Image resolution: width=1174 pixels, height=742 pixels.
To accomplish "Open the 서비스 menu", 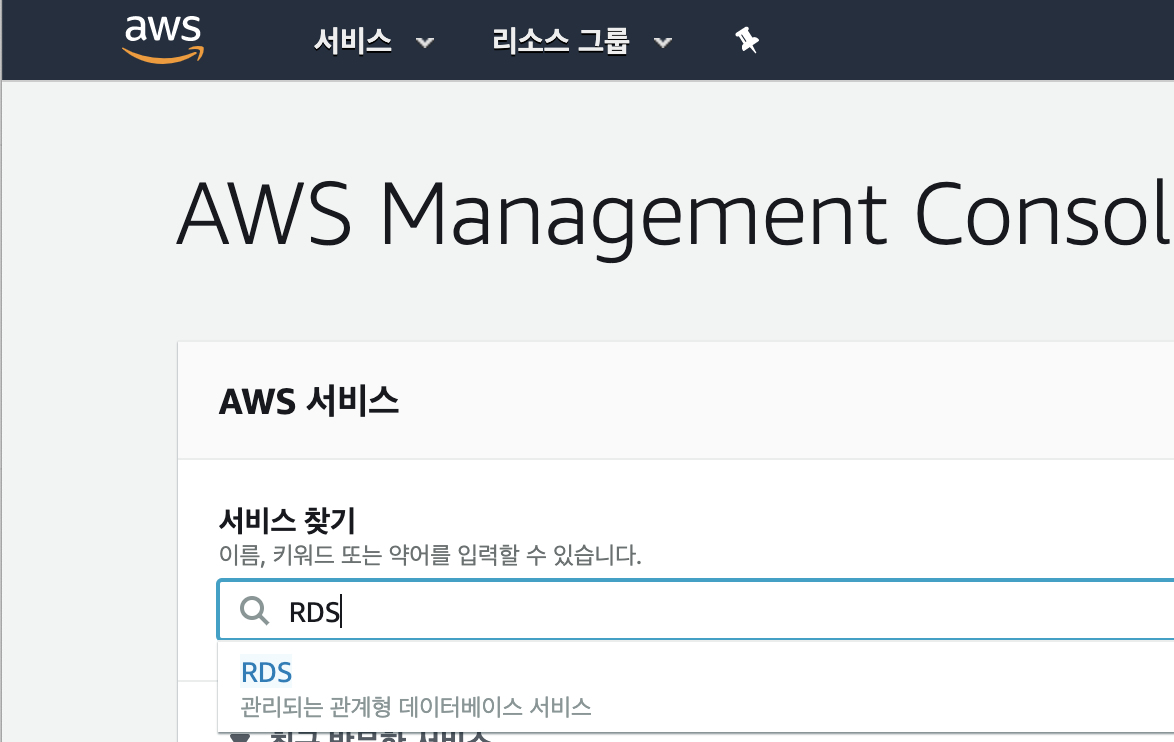I will coord(353,41).
